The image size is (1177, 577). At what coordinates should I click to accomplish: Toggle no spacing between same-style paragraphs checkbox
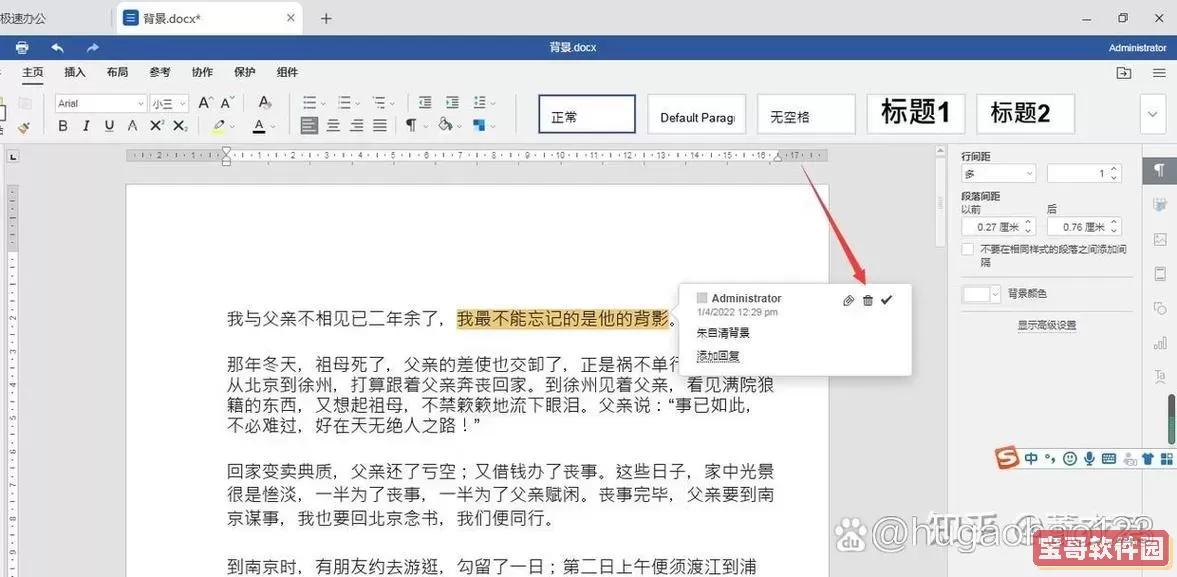(x=968, y=249)
